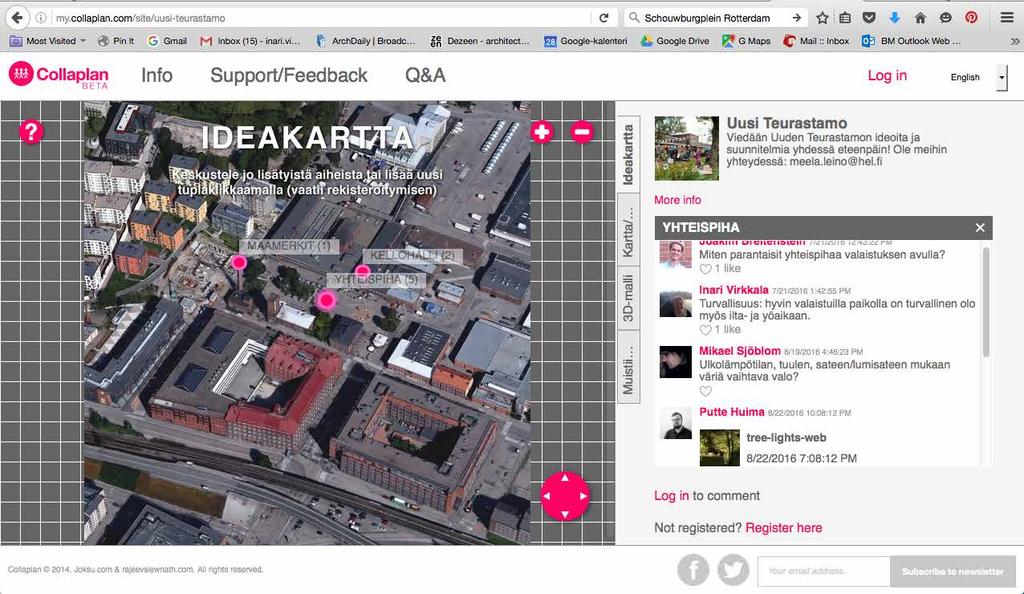The image size is (1024, 594).
Task: Select the YHTEISPIHA pink map pin
Action: (327, 300)
